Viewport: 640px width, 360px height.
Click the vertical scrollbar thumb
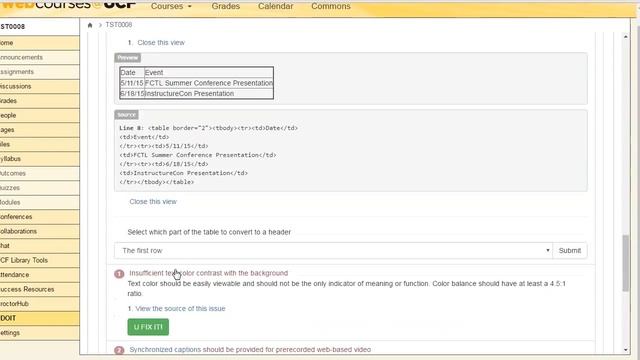pyautogui.click(x=626, y=263)
